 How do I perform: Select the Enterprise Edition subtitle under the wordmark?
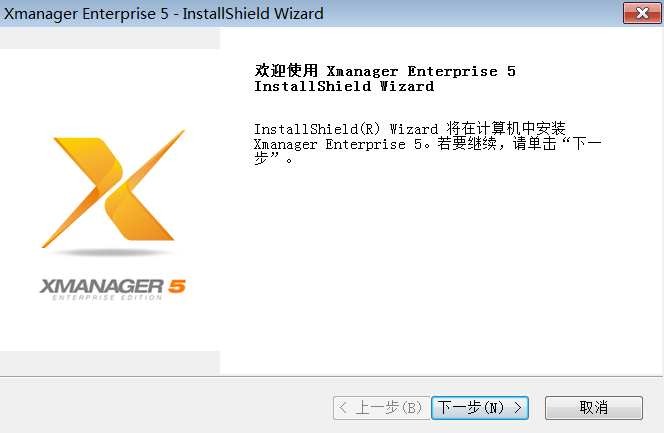point(107,298)
